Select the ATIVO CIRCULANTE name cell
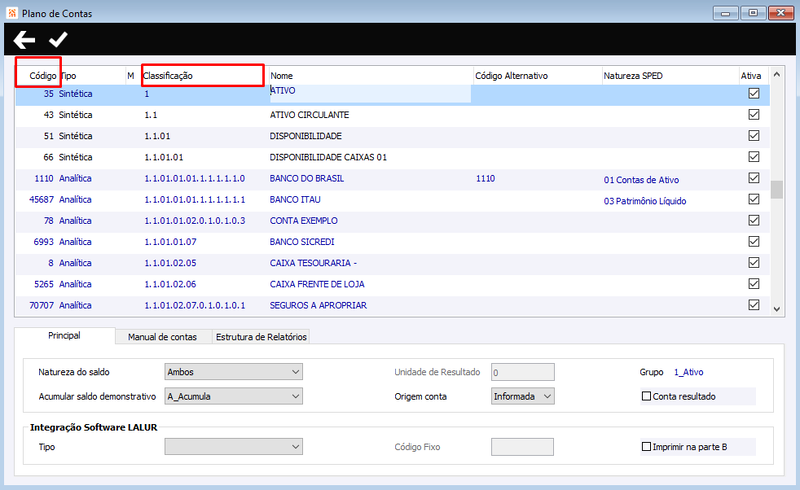 [x=309, y=115]
